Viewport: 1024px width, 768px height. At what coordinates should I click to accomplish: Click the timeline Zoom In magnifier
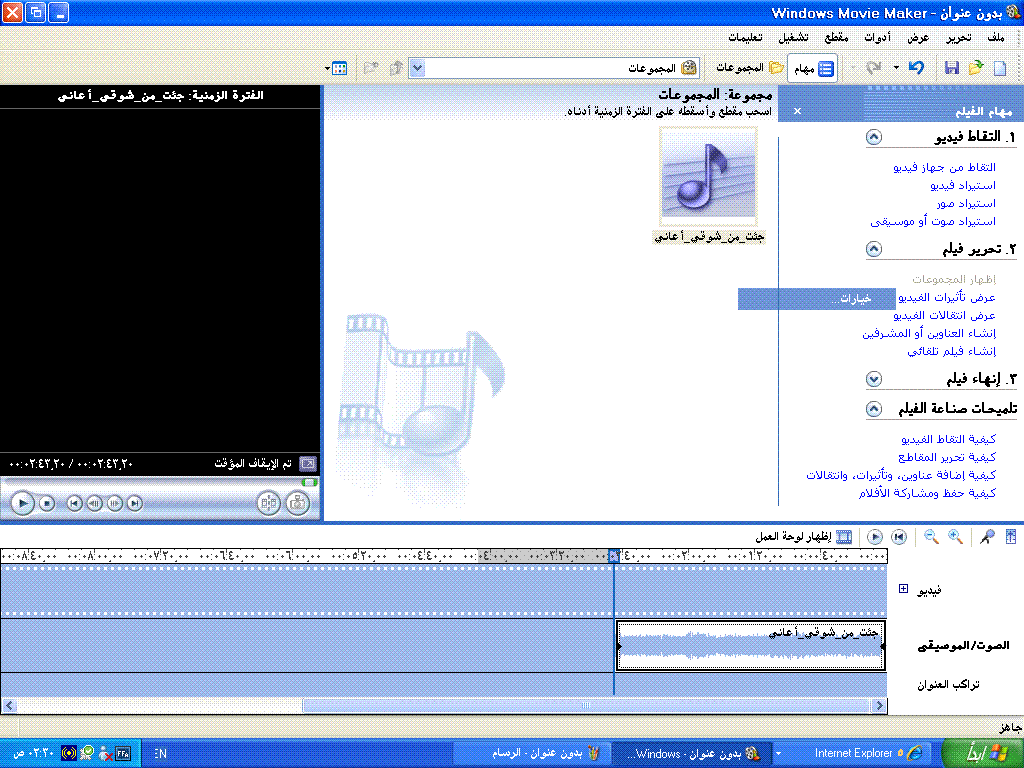pyautogui.click(x=955, y=537)
